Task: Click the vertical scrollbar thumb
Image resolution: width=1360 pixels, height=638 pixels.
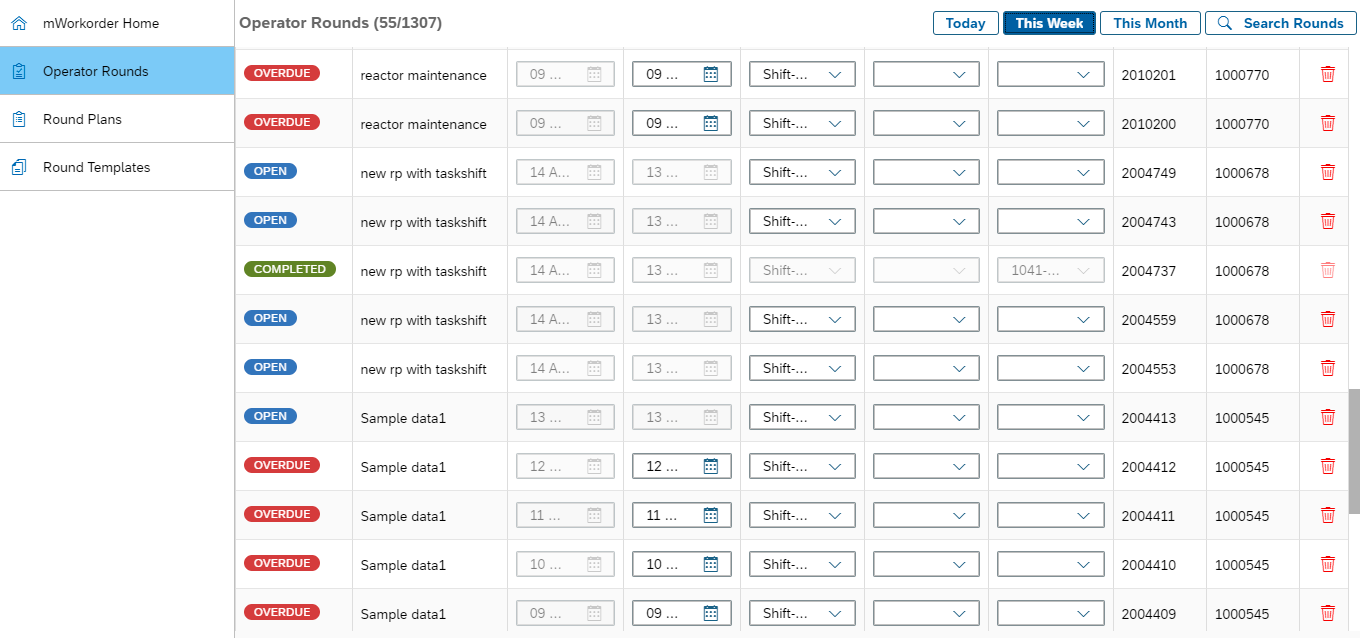Action: click(x=1354, y=450)
